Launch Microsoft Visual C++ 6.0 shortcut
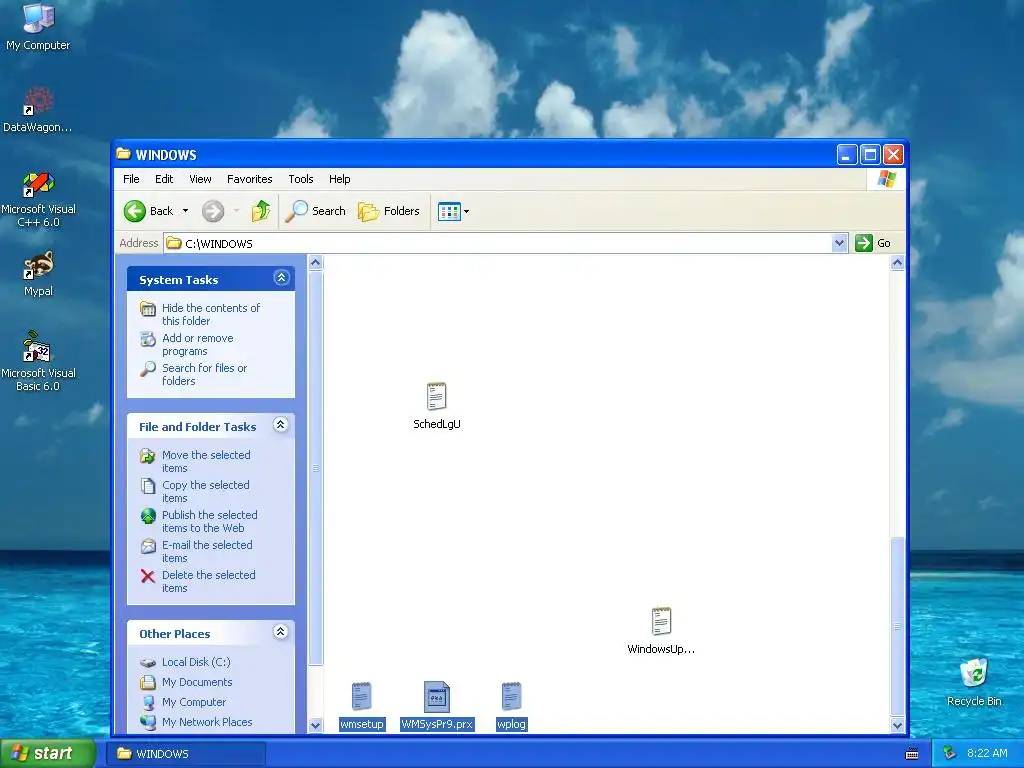The image size is (1024, 768). coord(38,184)
